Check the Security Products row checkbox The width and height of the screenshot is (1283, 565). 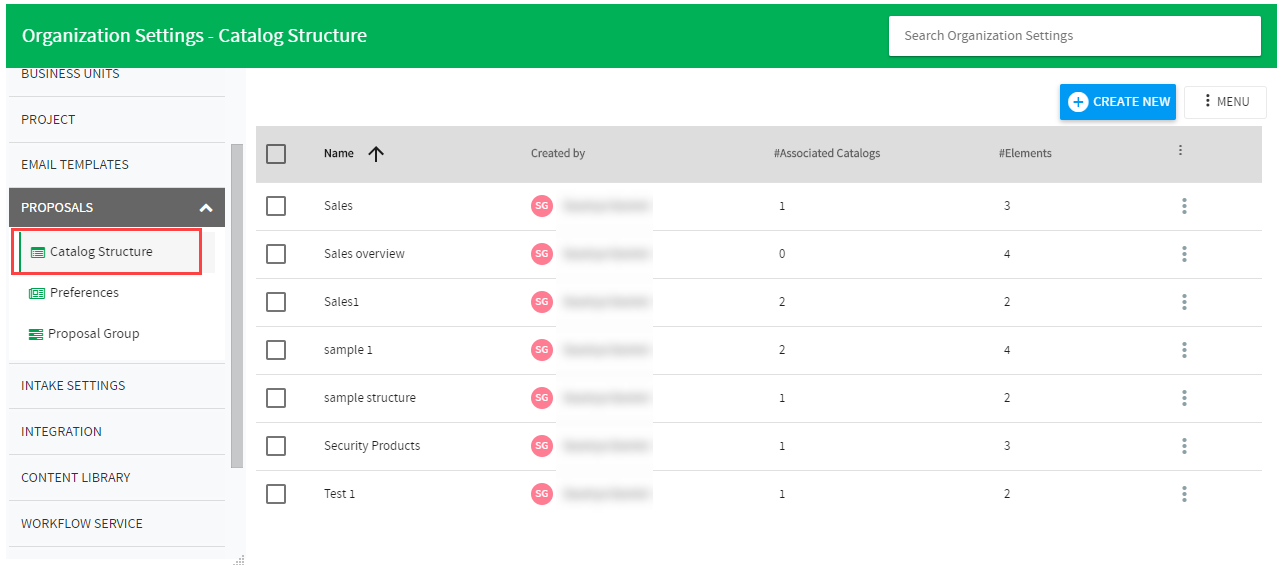(x=276, y=446)
